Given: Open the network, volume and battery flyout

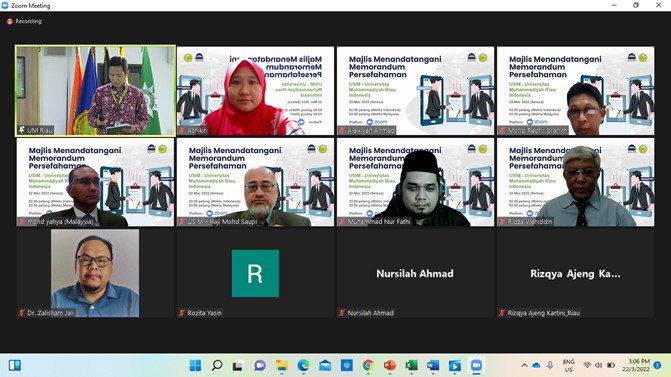Looking at the screenshot, I should 599,365.
